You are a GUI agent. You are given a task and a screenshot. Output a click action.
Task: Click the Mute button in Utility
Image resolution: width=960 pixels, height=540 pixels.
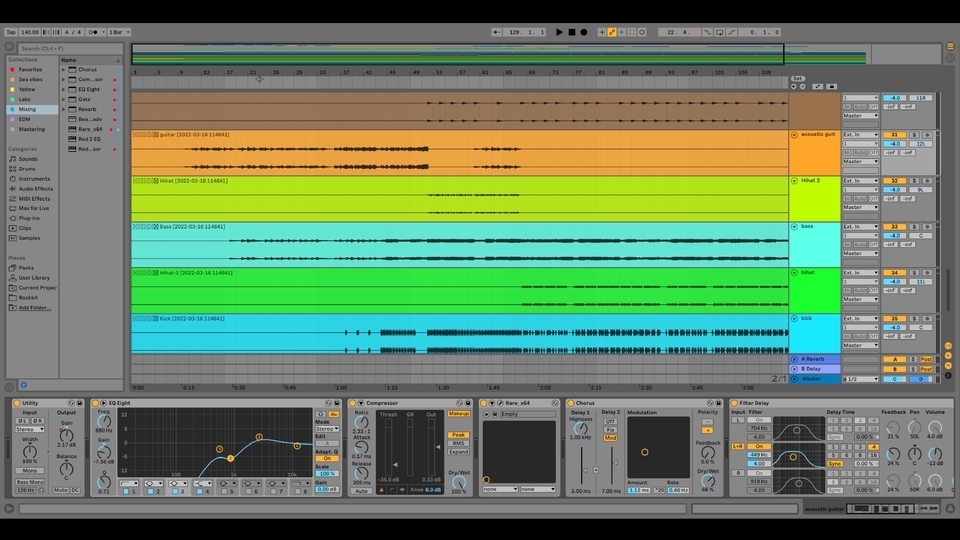coord(61,490)
